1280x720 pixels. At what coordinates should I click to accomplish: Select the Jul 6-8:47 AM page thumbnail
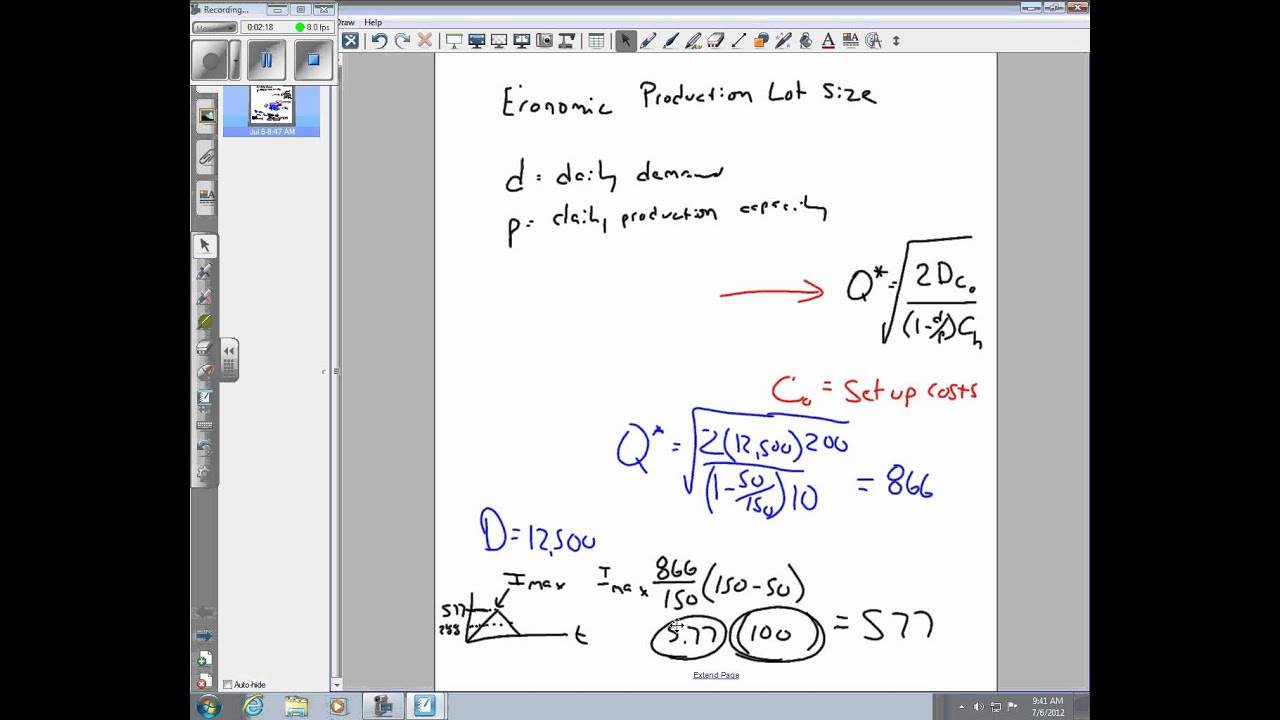click(x=271, y=110)
